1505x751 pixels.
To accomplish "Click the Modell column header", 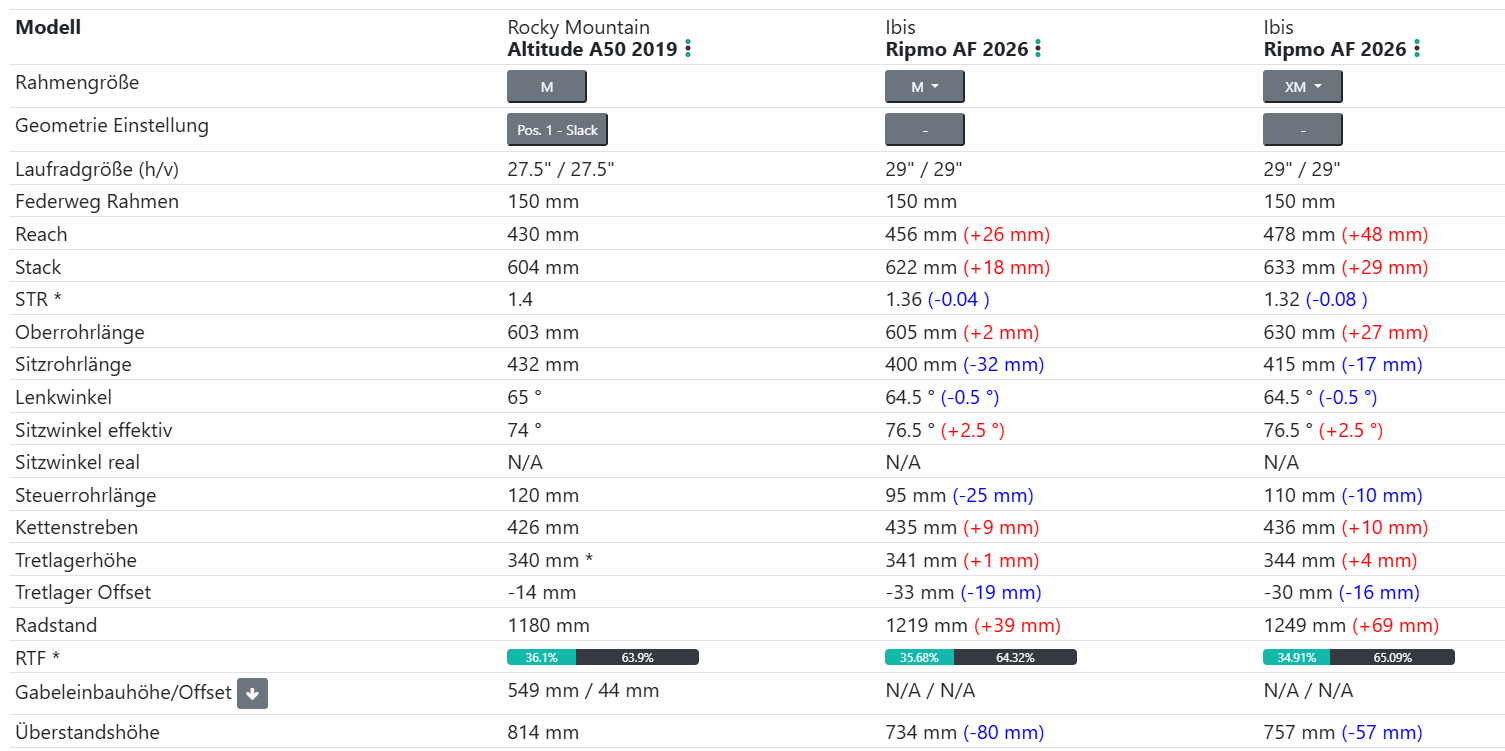I will (48, 28).
